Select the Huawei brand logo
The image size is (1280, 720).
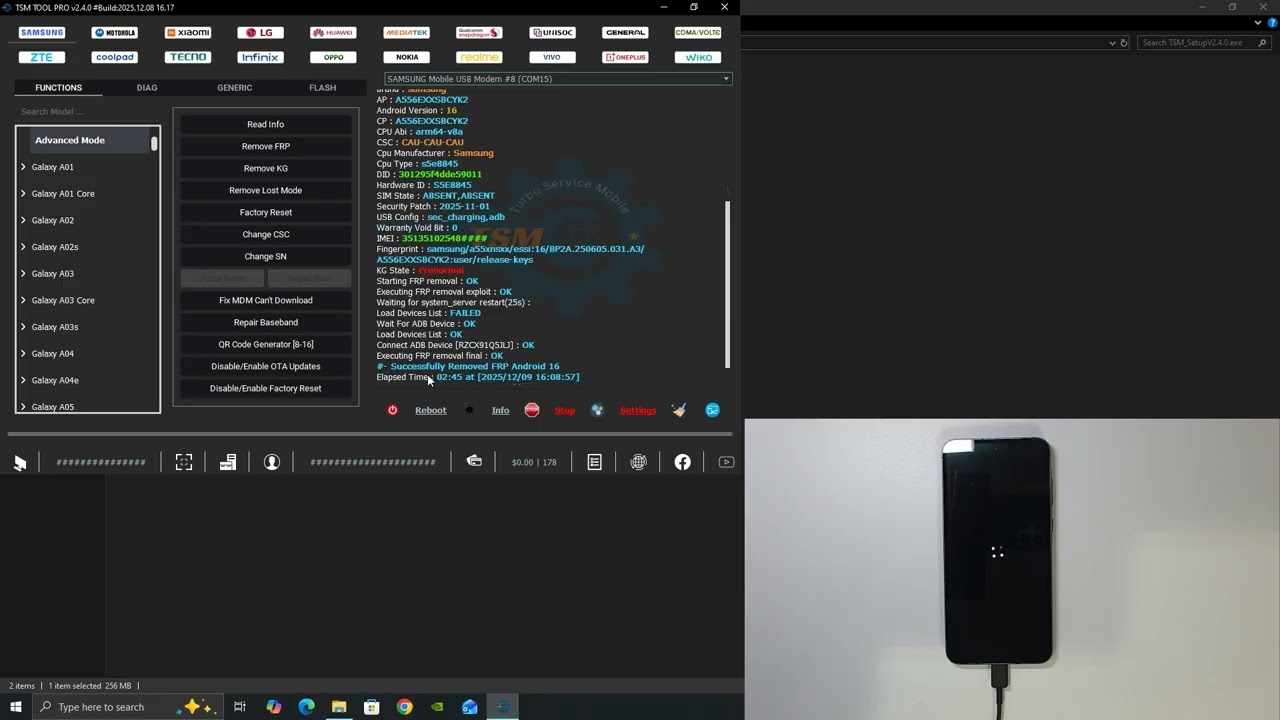pyautogui.click(x=333, y=33)
